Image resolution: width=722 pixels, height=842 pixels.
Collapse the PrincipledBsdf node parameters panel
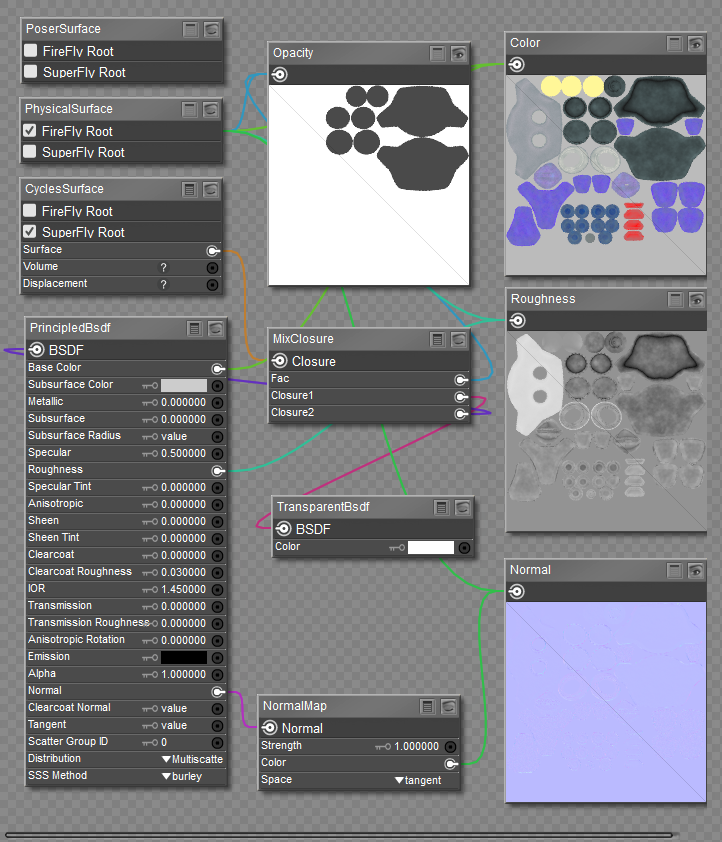coord(193,328)
